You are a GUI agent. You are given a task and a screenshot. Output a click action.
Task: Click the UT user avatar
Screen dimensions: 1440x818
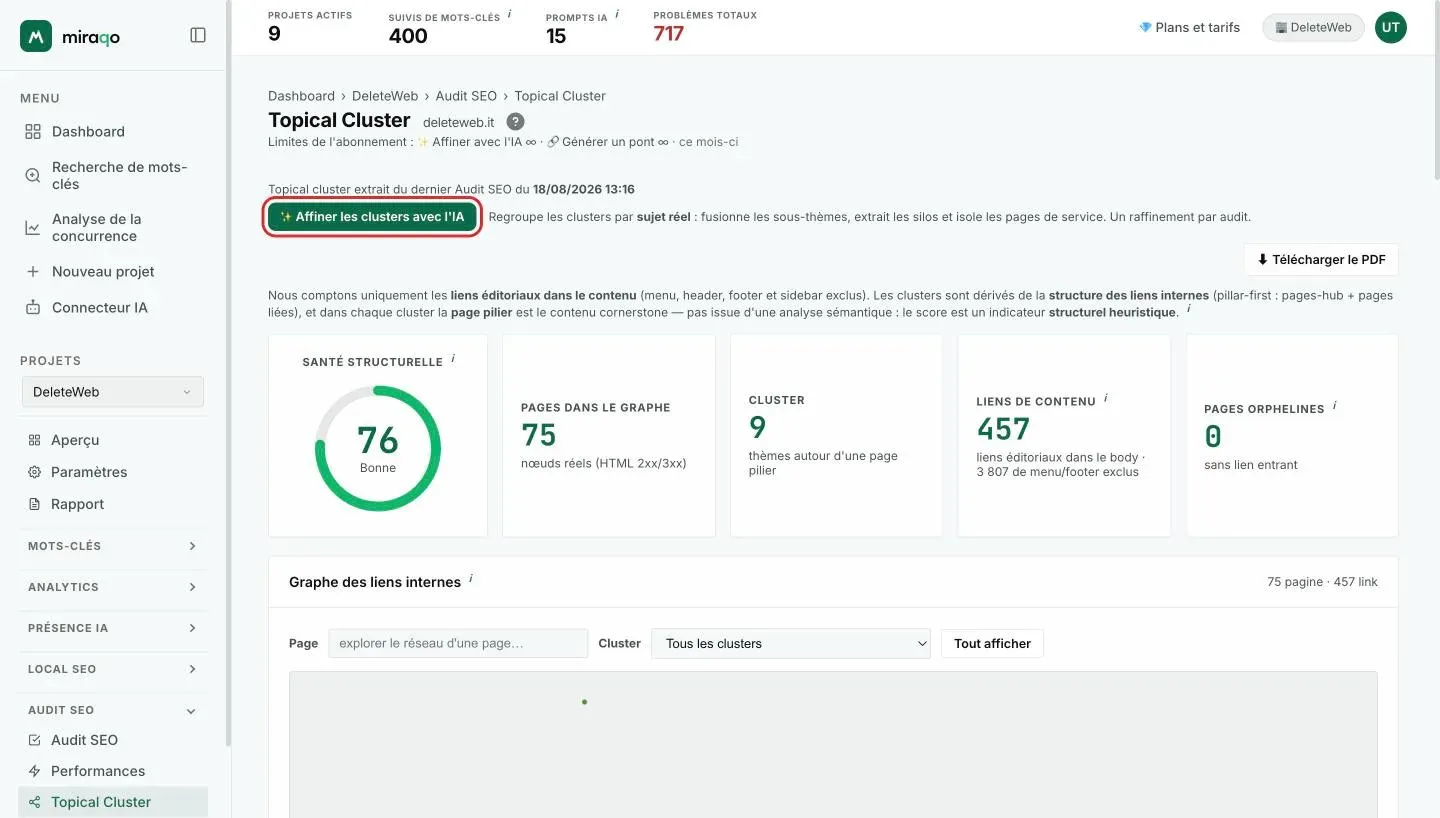[1390, 28]
